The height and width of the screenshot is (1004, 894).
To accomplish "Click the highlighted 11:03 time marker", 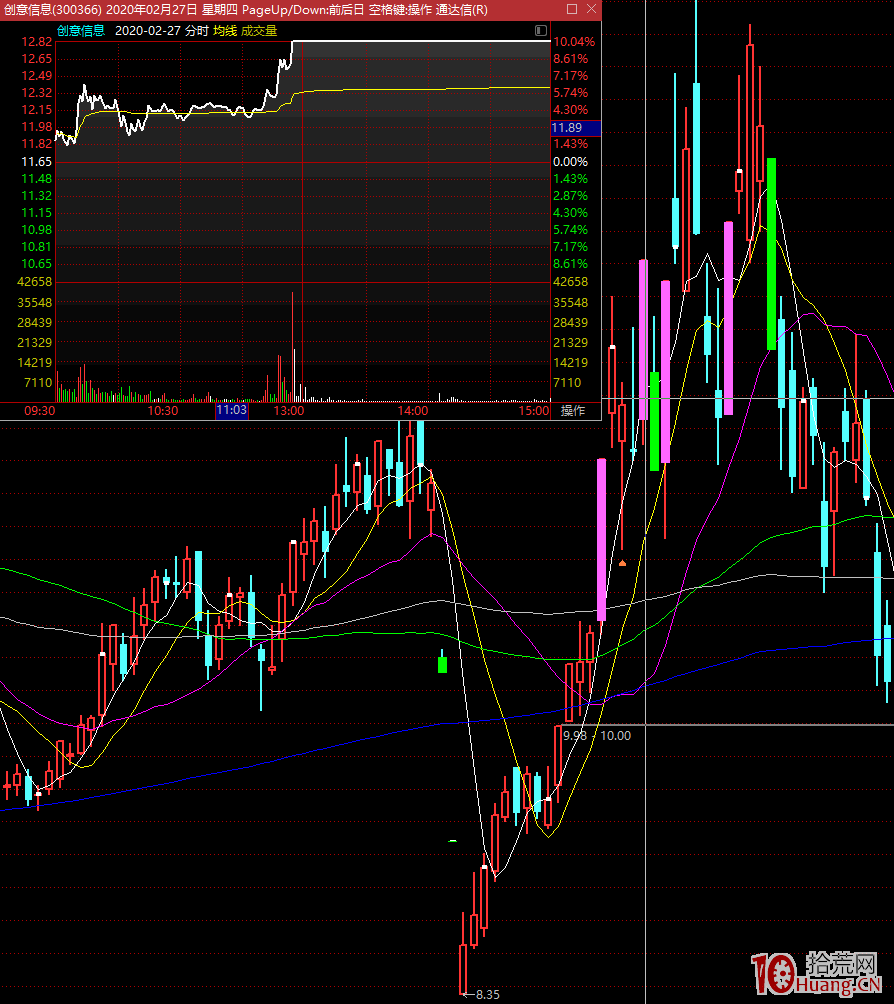I will point(231,411).
